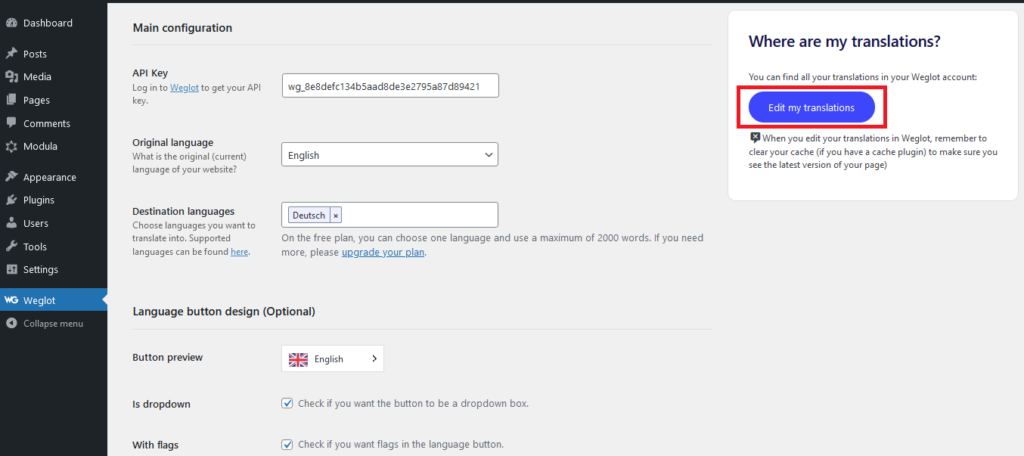Open Media via its sidebar icon
This screenshot has height=456, width=1024.
(11, 77)
